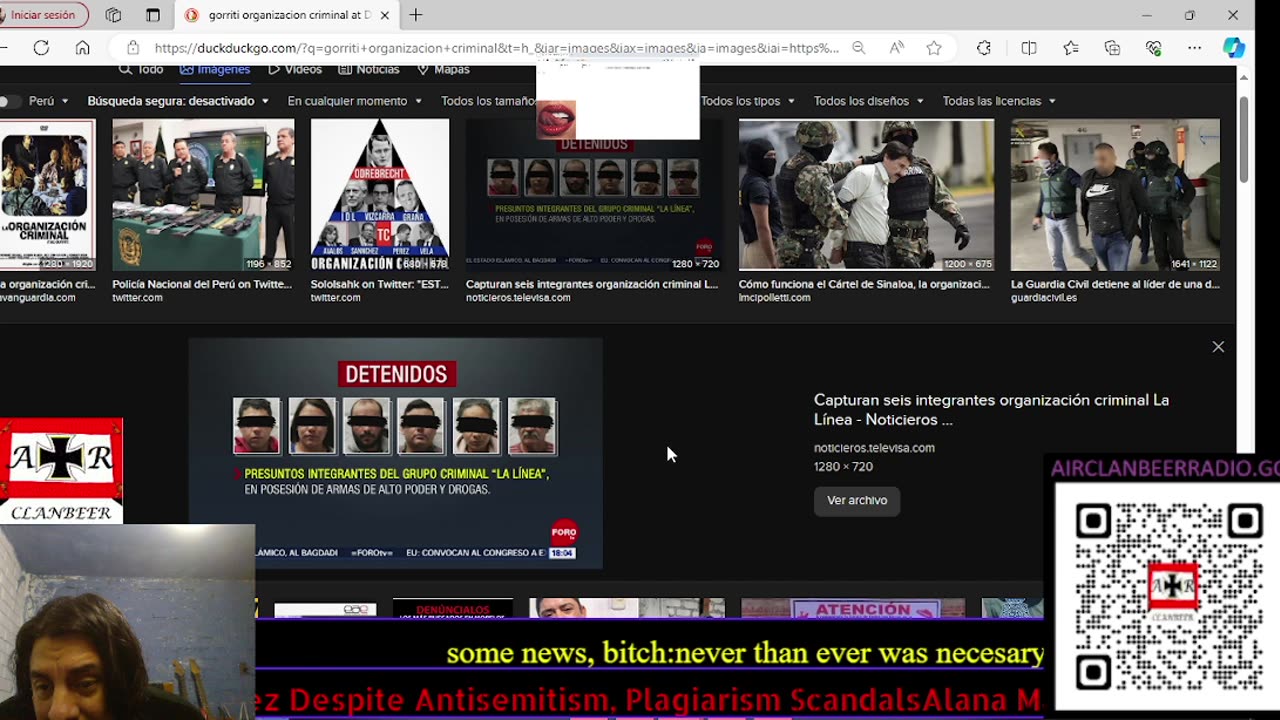Start Read aloud from the address bar
1280x720 pixels.
click(897, 48)
